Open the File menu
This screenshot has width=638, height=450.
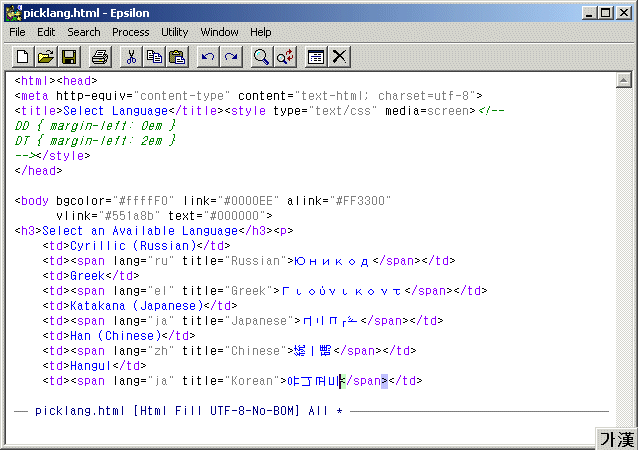(17, 32)
